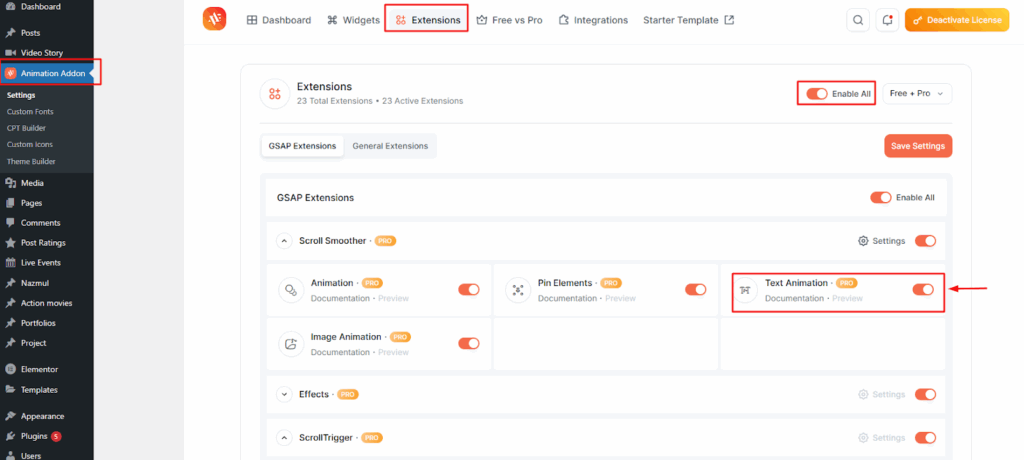Click the Plugins icon in sidebar
The image size is (1024, 460).
(10, 436)
